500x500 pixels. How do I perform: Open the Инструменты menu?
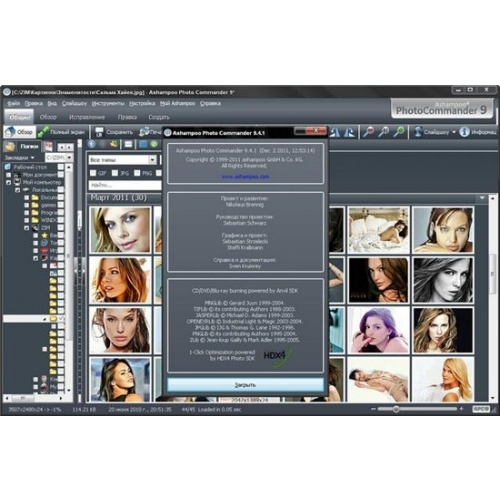point(108,103)
